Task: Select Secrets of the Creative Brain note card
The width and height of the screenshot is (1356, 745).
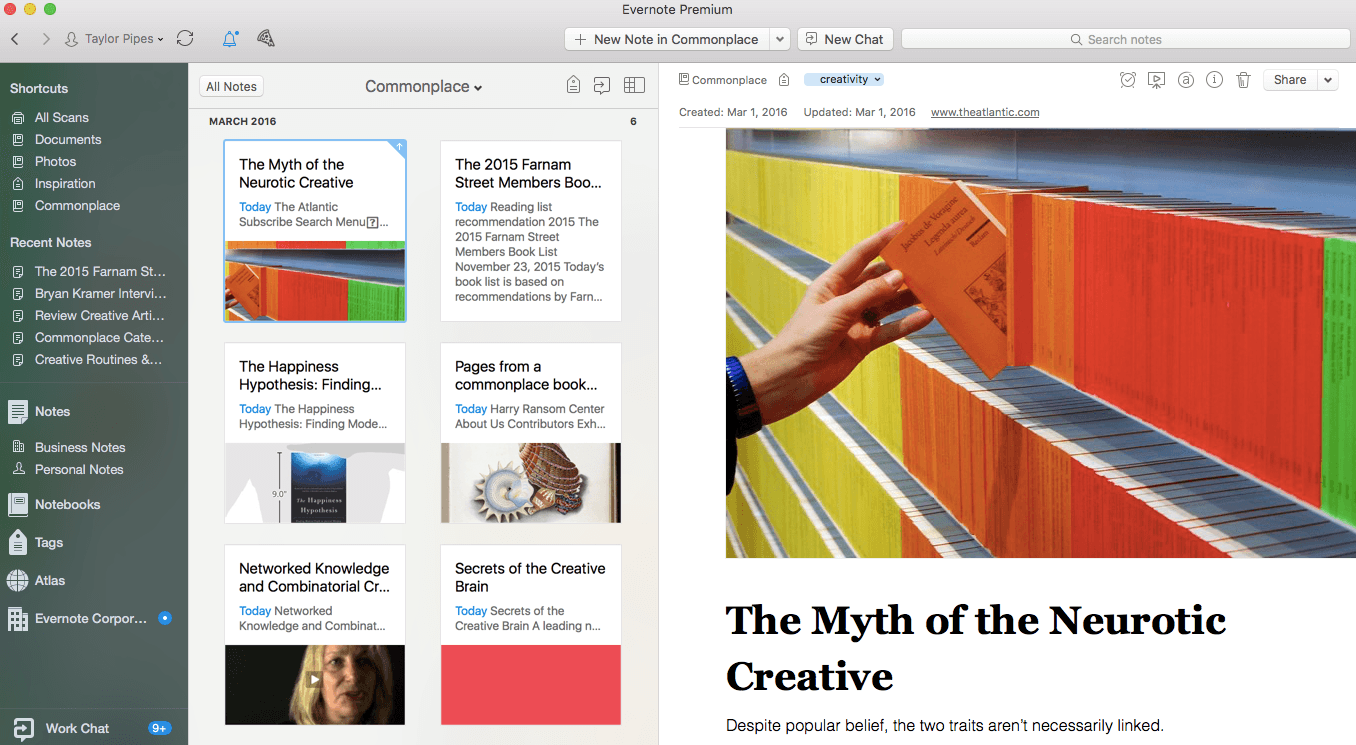Action: coord(531,635)
